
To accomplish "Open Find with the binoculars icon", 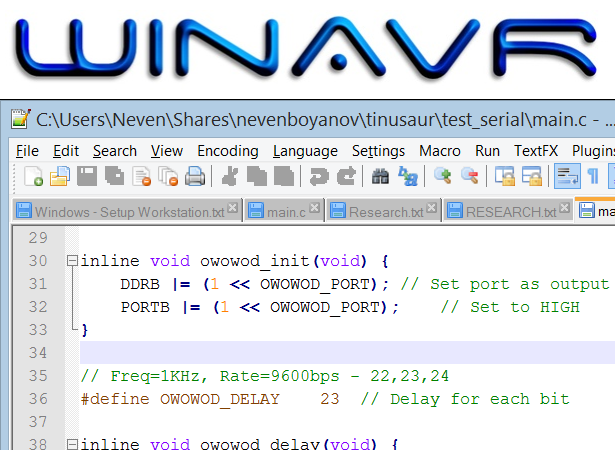I will coord(380,176).
